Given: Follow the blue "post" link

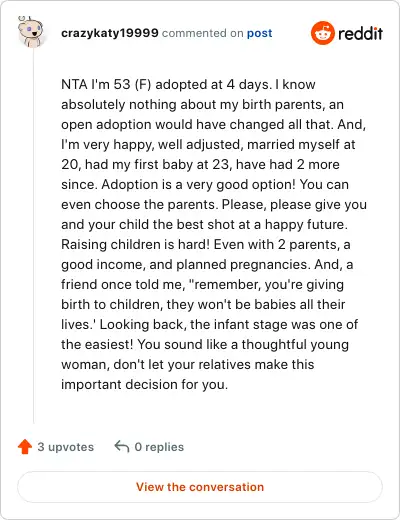Looking at the screenshot, I should pyautogui.click(x=259, y=33).
